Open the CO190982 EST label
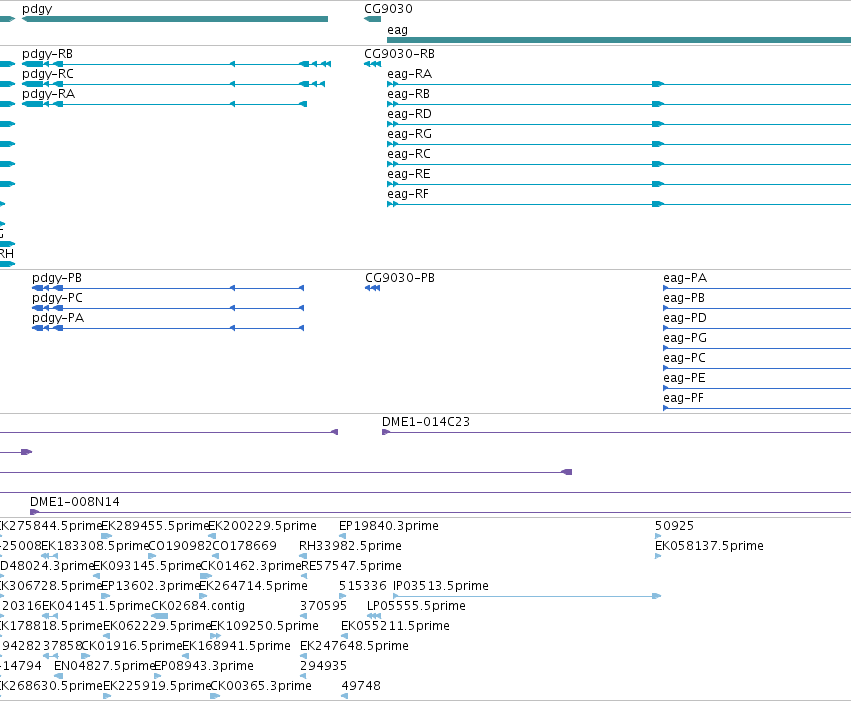 [x=180, y=546]
